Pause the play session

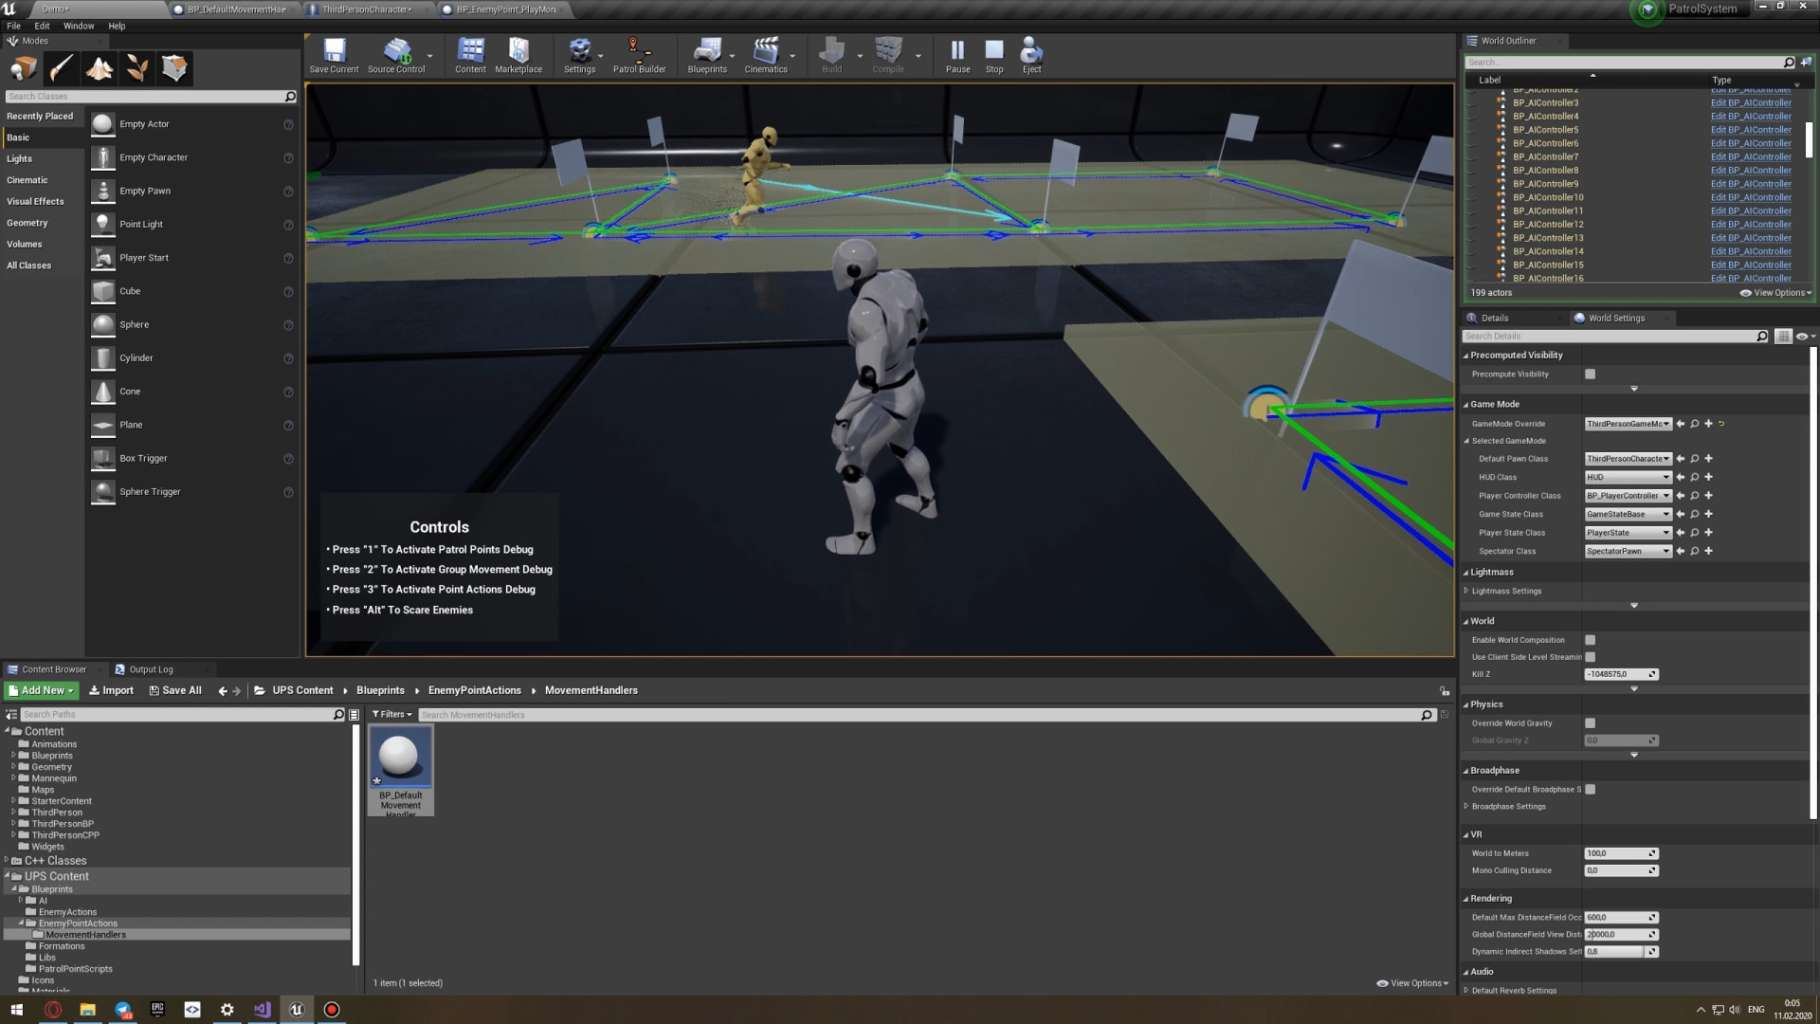958,55
